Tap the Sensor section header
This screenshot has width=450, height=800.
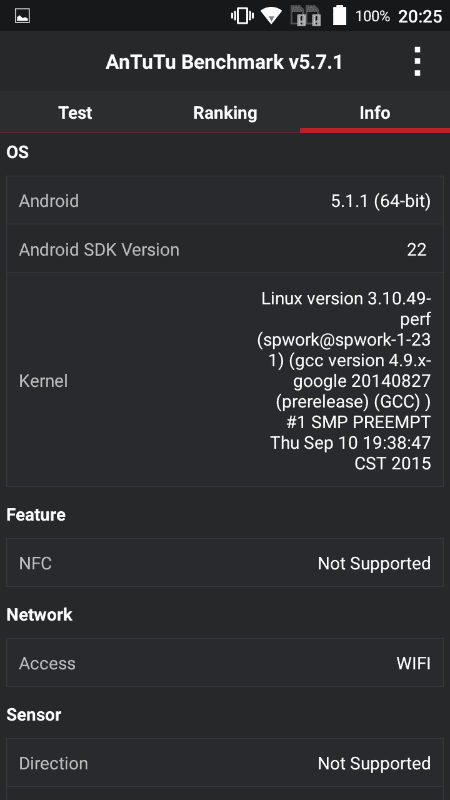[34, 715]
